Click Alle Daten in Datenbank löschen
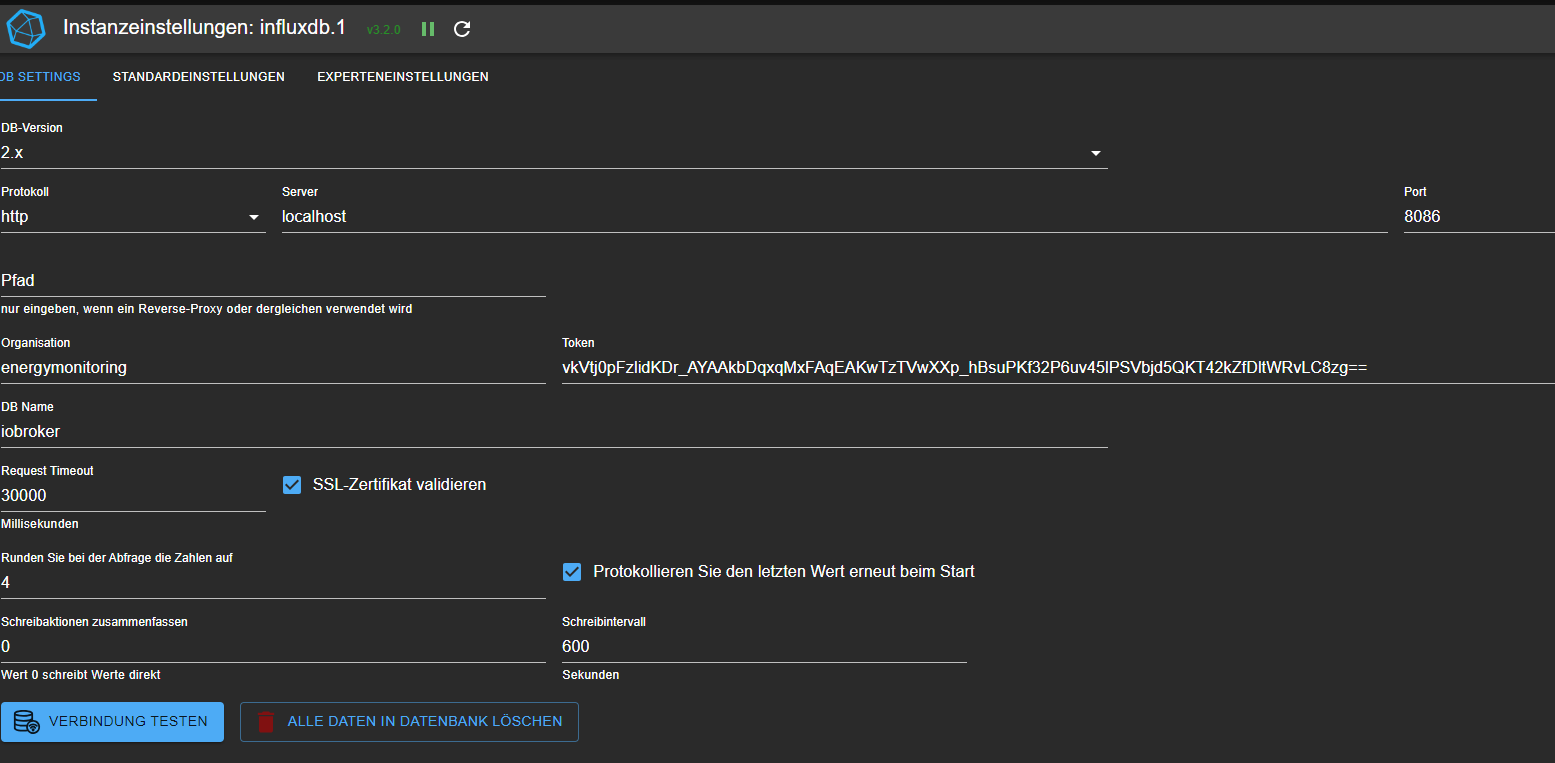Viewport: 1555px width, 763px height. click(409, 721)
